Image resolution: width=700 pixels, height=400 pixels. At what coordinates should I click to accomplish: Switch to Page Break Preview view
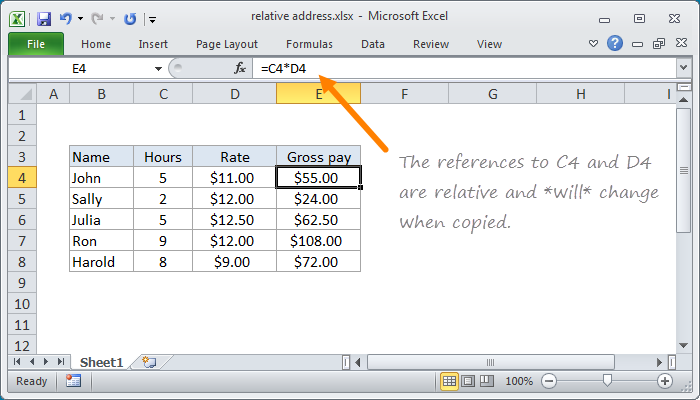coord(486,381)
